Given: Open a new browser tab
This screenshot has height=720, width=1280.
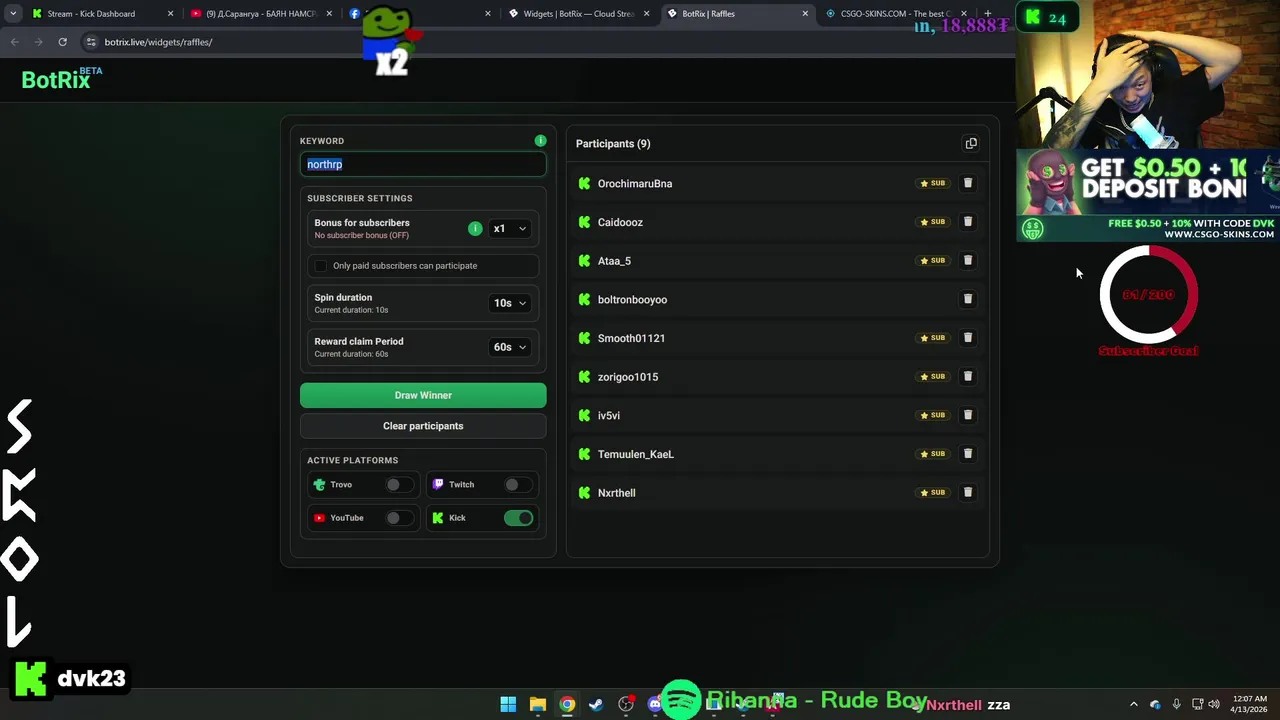Looking at the screenshot, I should [987, 14].
